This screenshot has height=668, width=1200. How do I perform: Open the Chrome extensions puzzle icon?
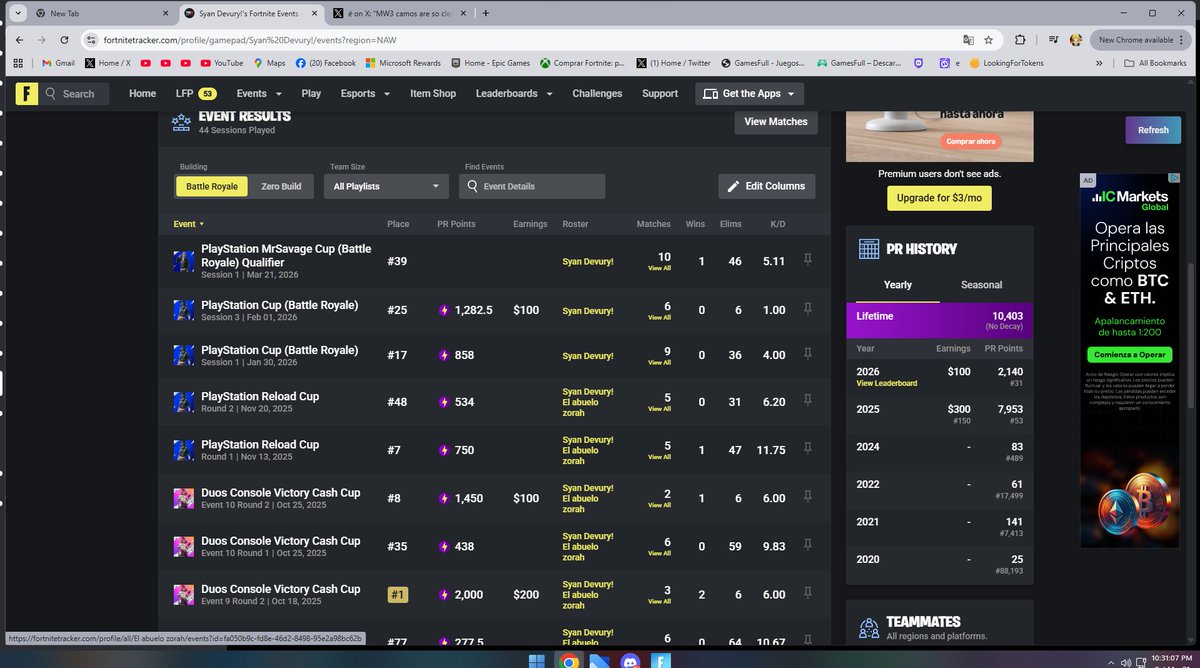pos(1020,40)
